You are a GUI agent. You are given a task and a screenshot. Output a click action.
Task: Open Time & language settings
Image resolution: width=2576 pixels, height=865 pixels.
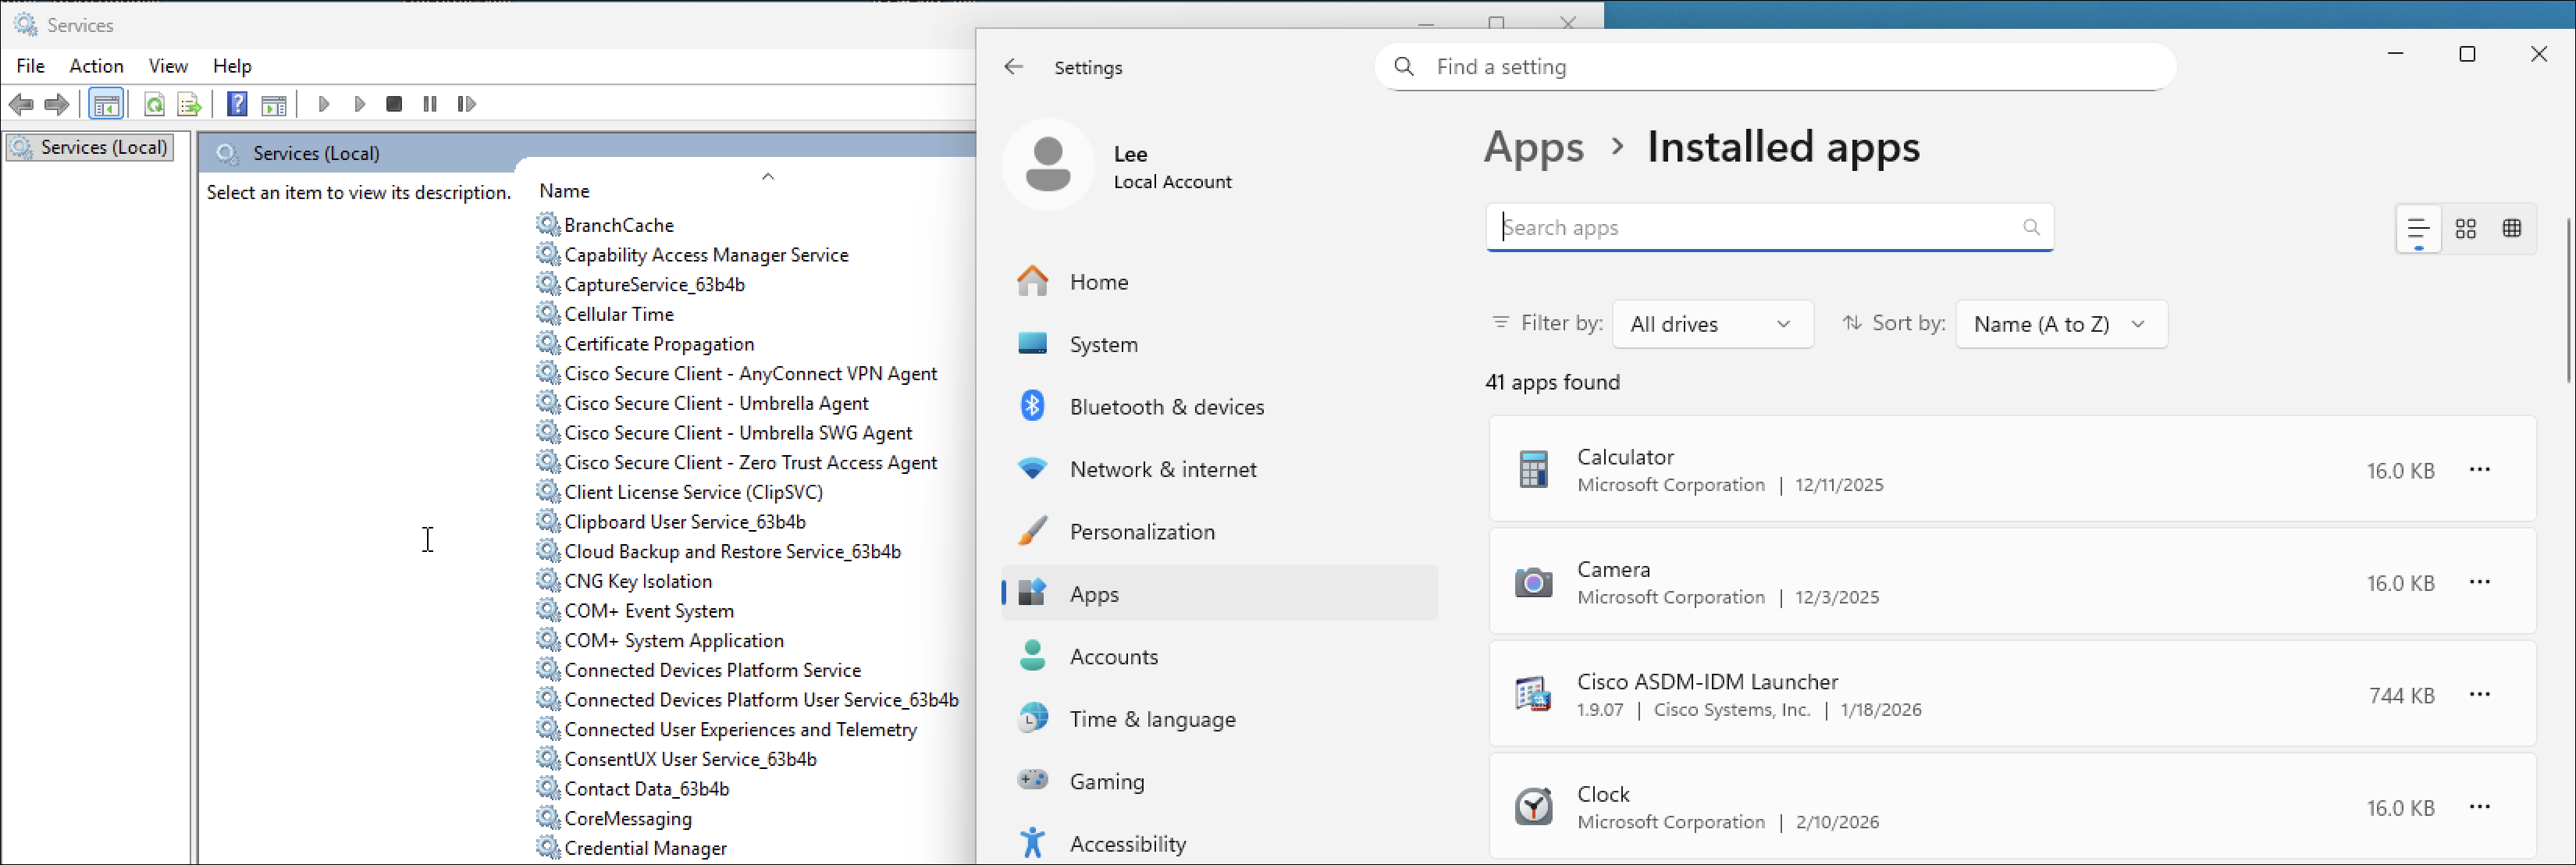coord(1219,719)
